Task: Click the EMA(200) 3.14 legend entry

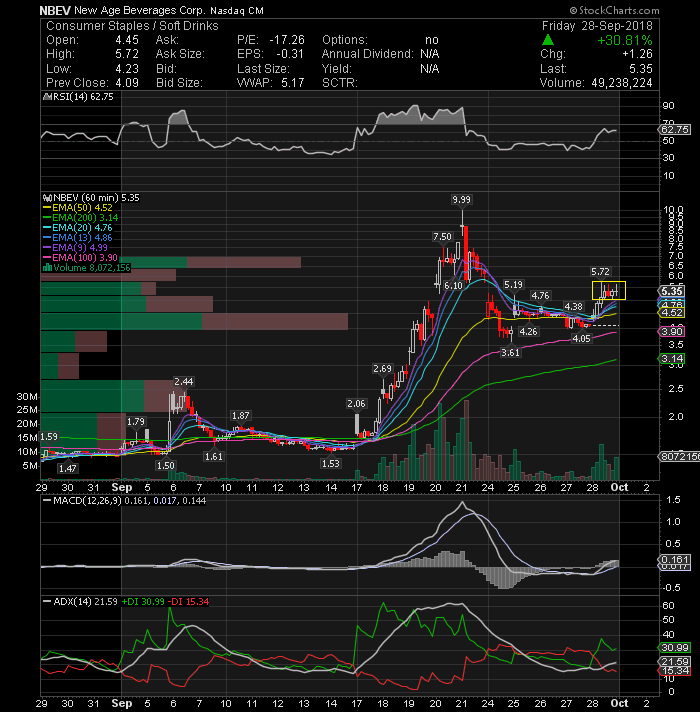Action: [x=80, y=218]
